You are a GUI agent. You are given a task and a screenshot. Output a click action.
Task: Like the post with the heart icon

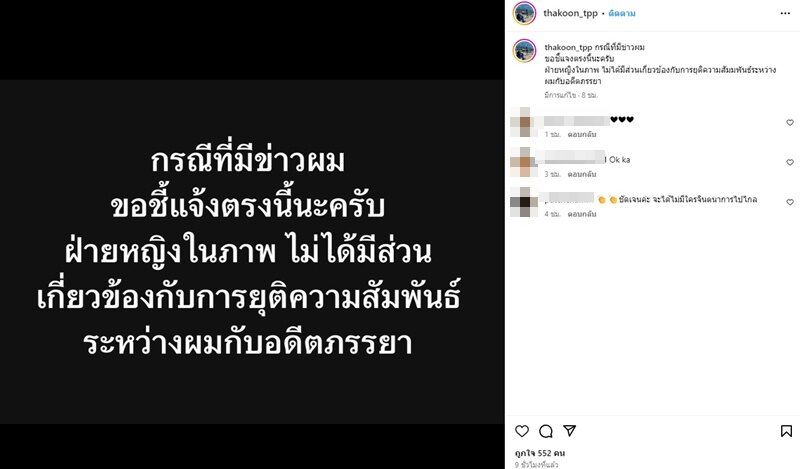[522, 431]
